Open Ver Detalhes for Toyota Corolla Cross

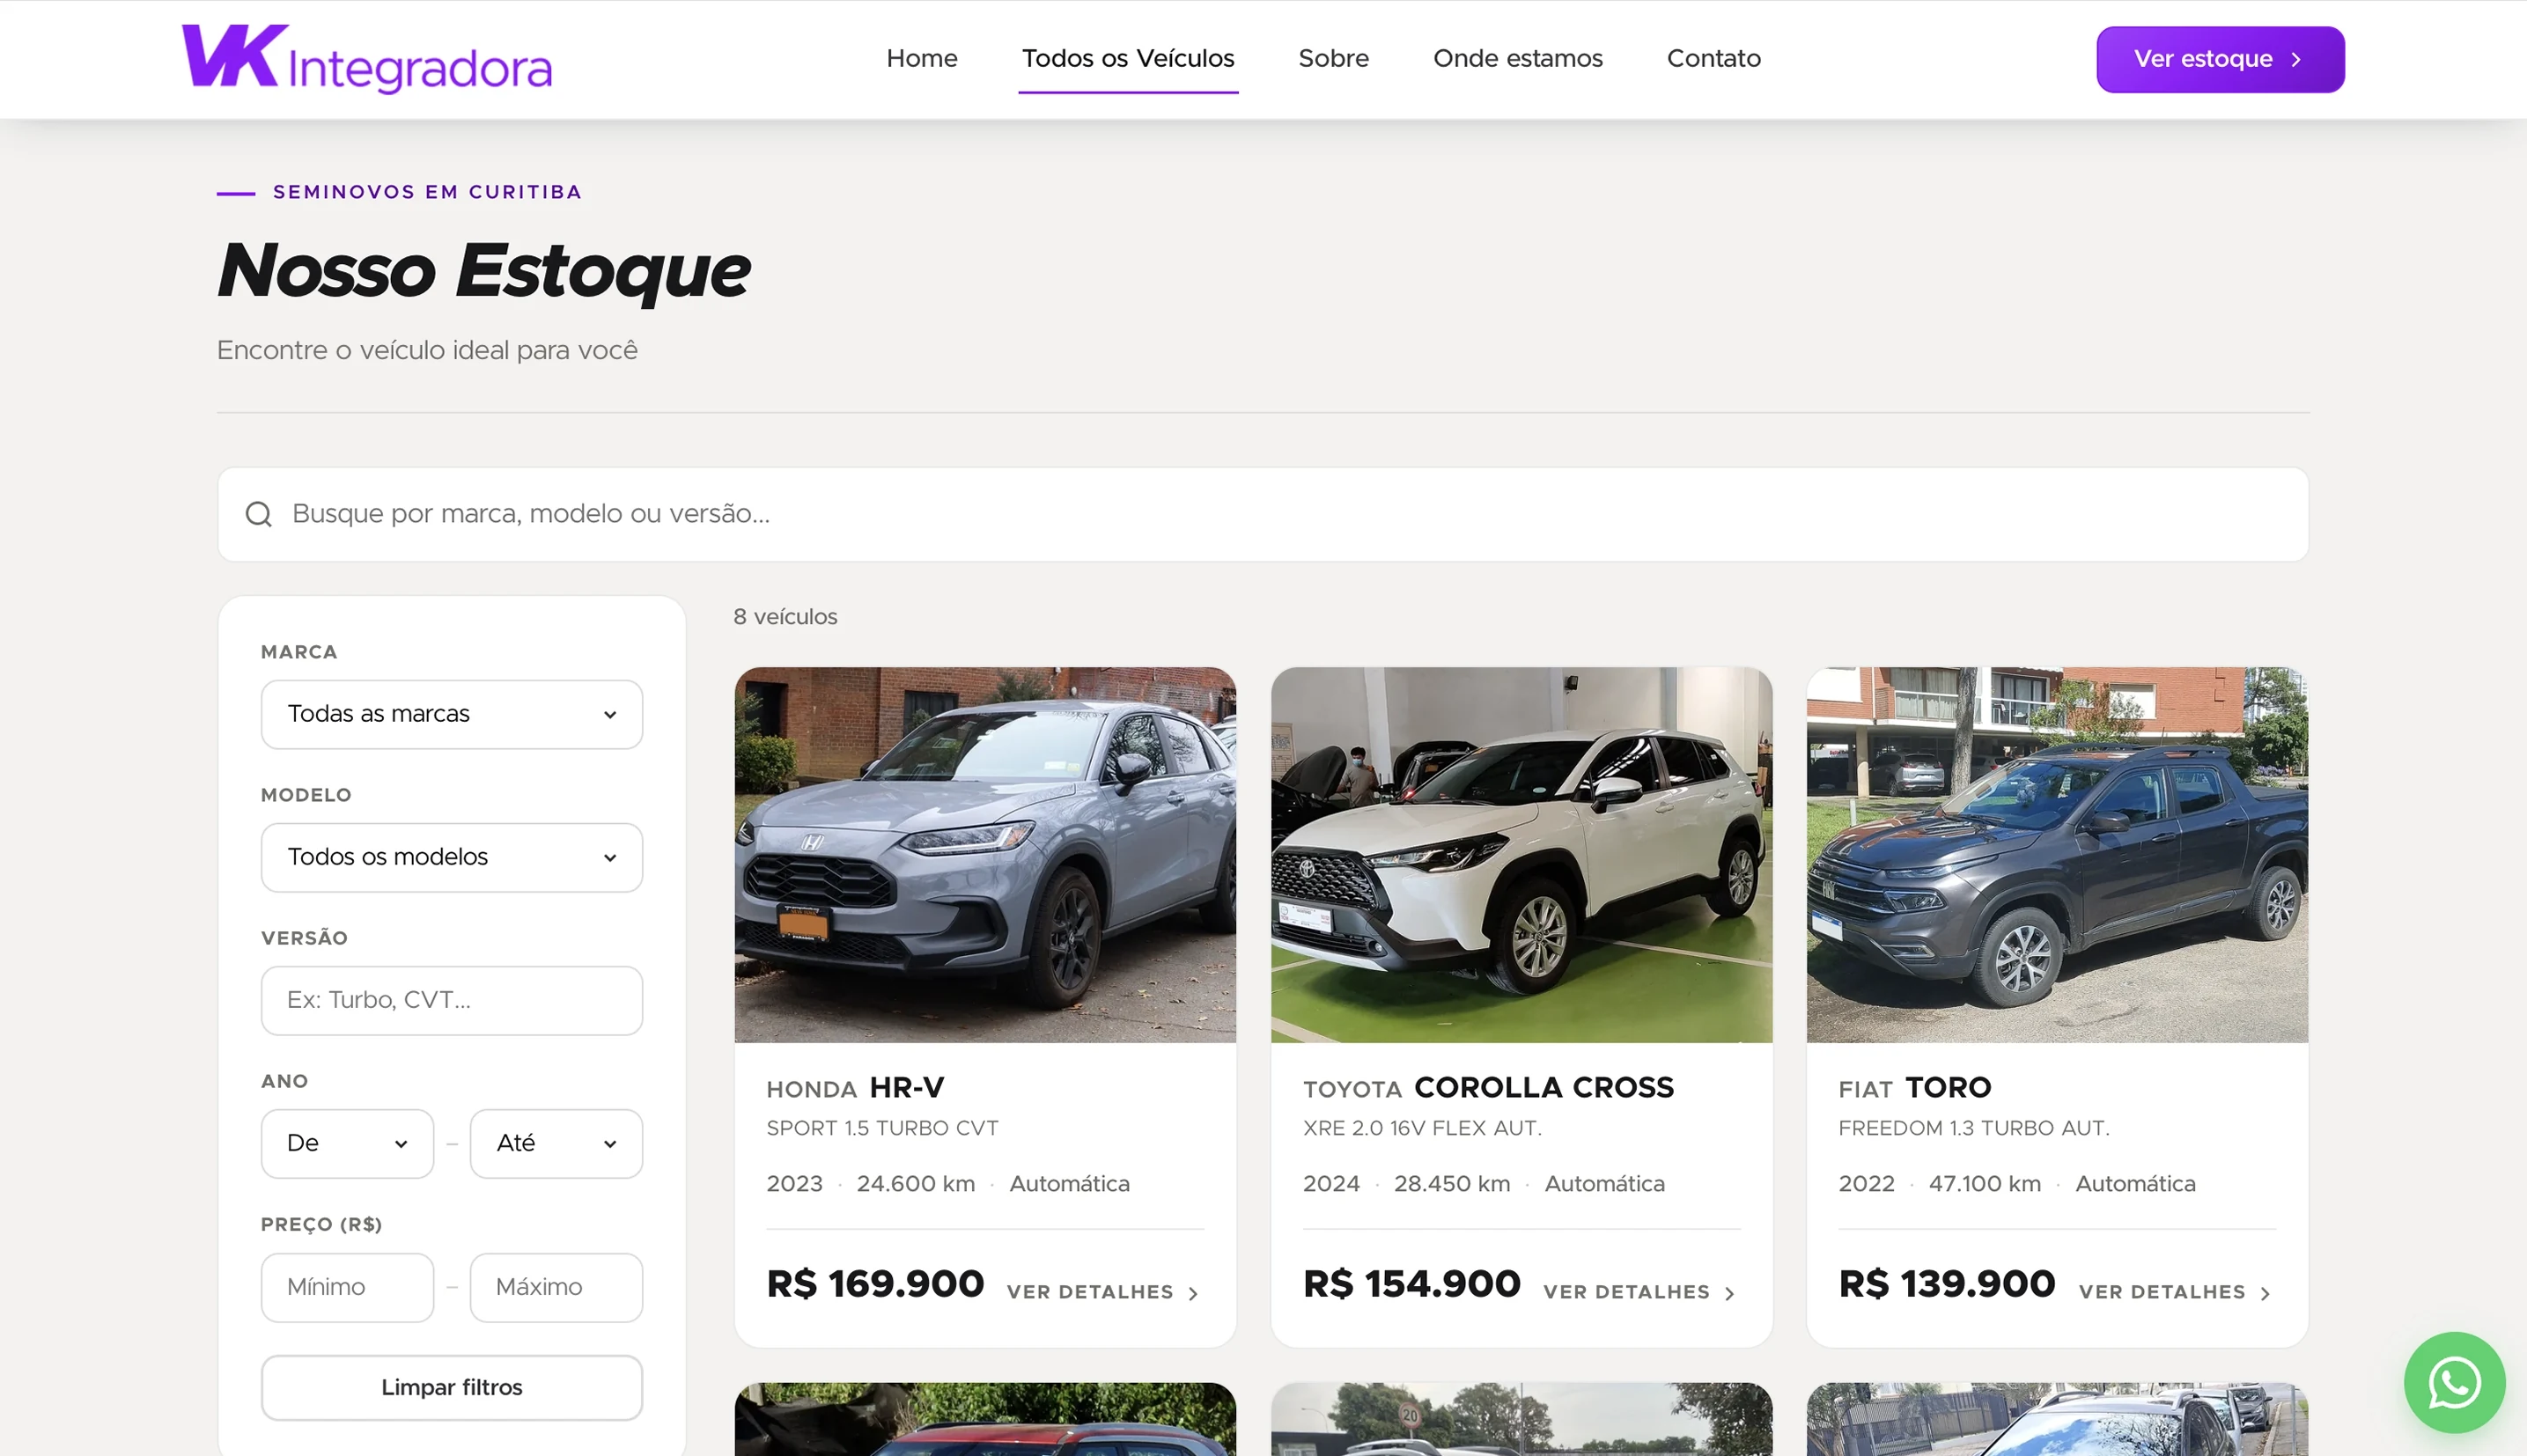(x=1638, y=1292)
